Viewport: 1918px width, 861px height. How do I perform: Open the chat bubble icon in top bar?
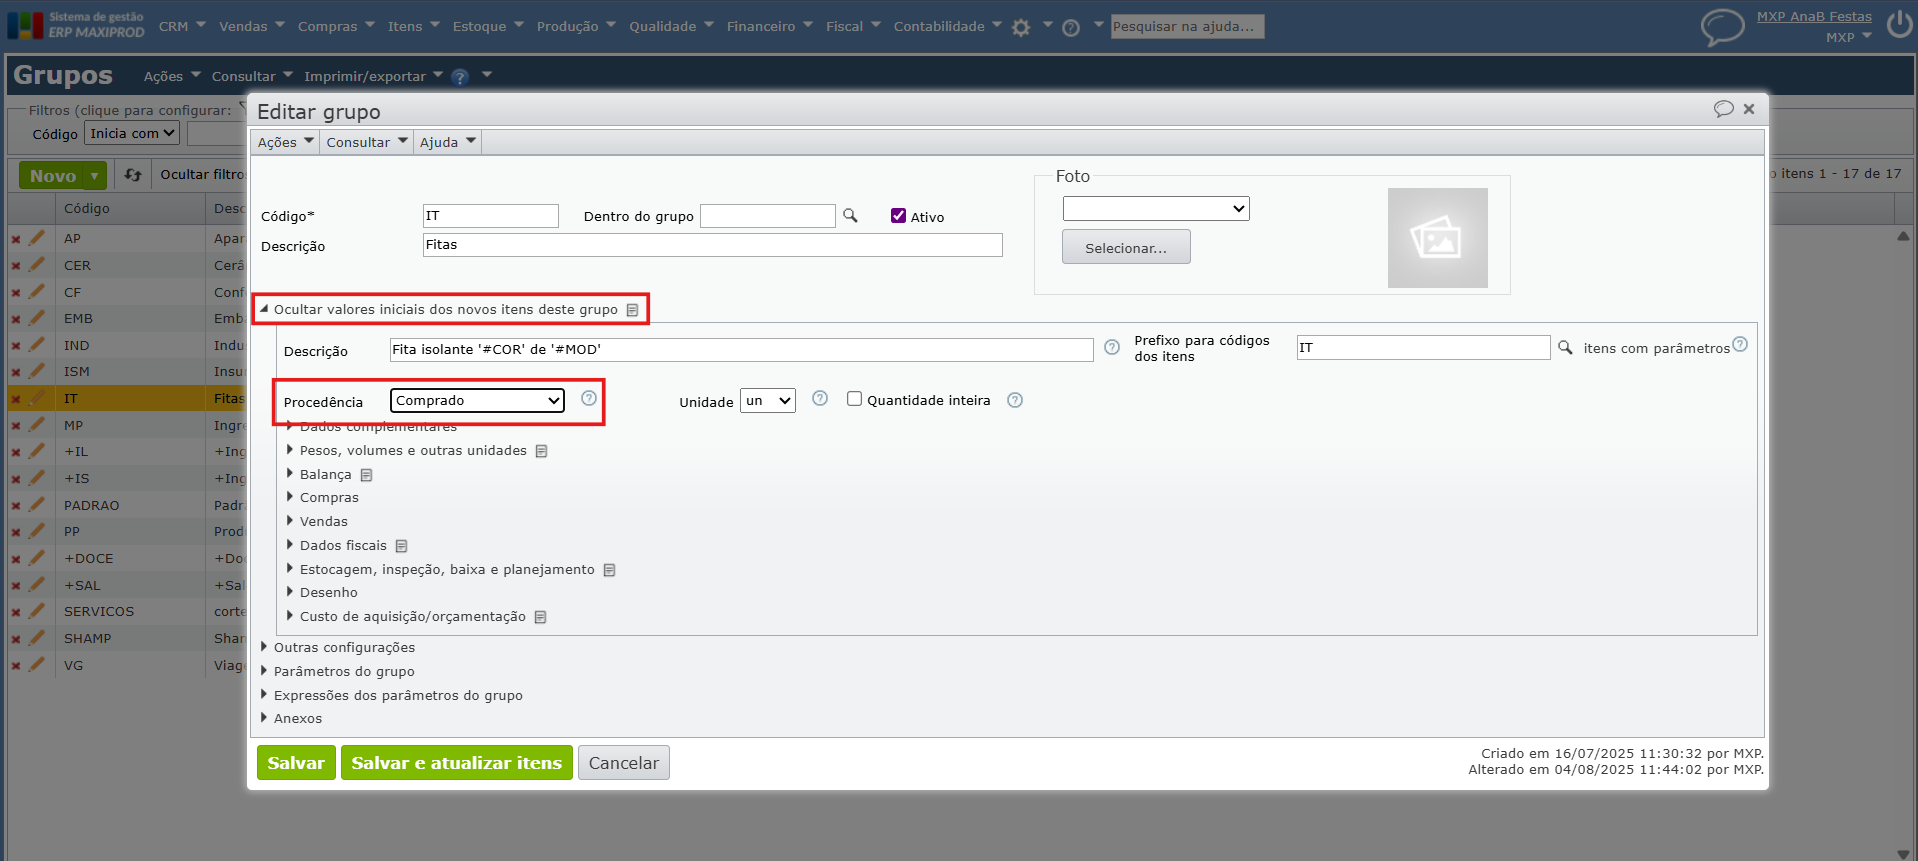pyautogui.click(x=1722, y=27)
